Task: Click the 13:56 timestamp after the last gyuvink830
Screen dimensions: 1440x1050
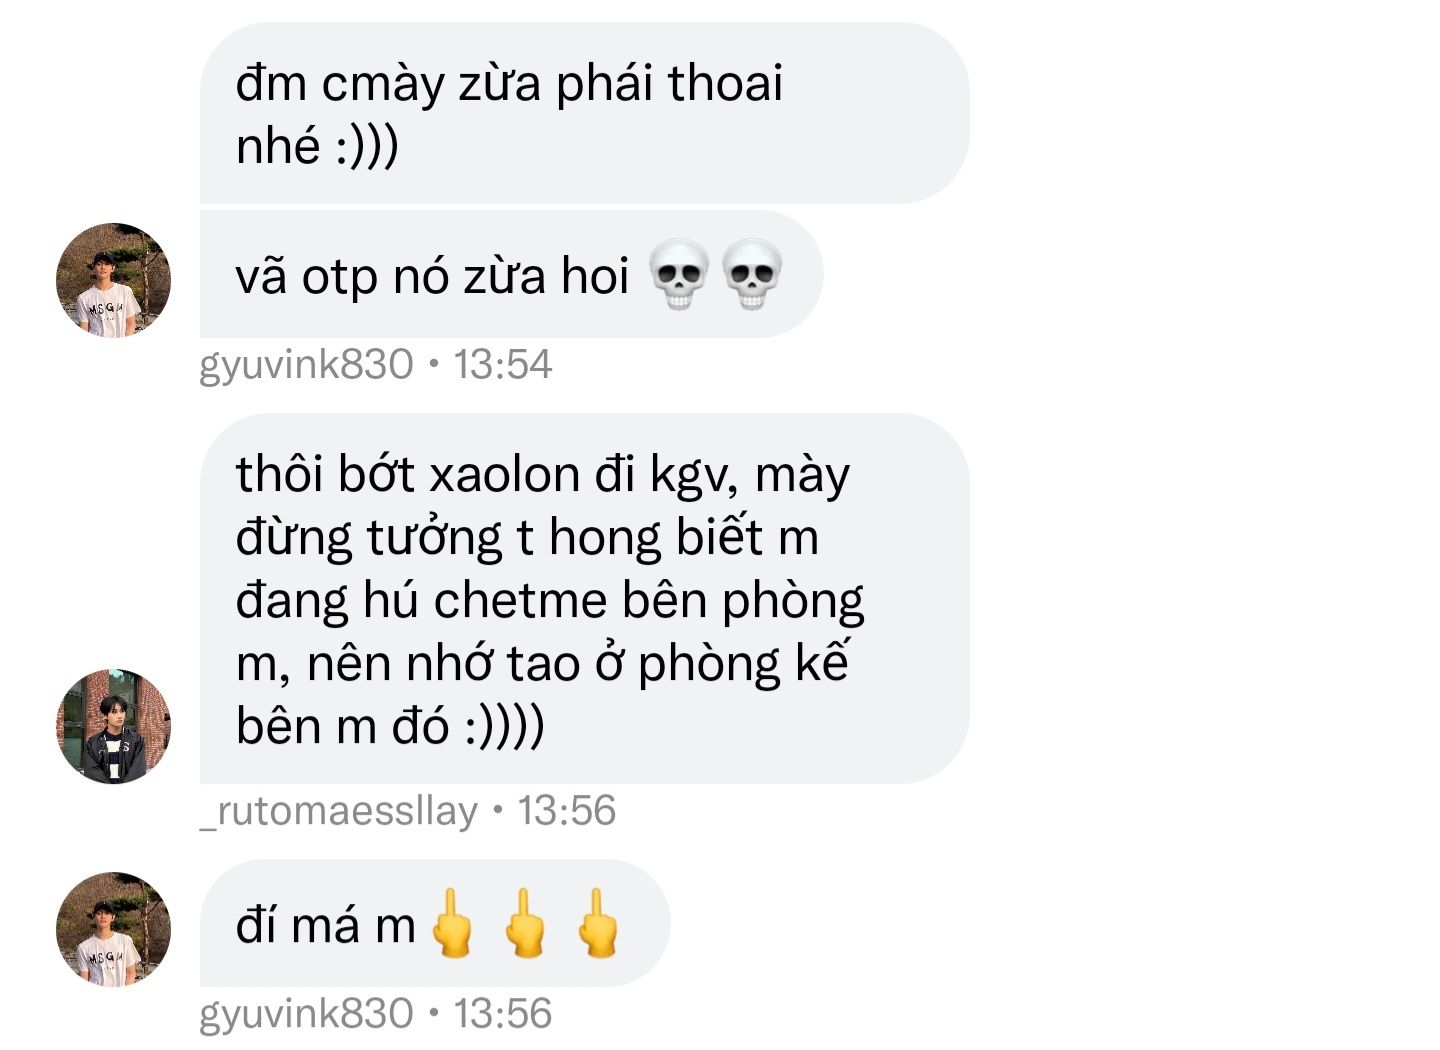Action: 503,1013
